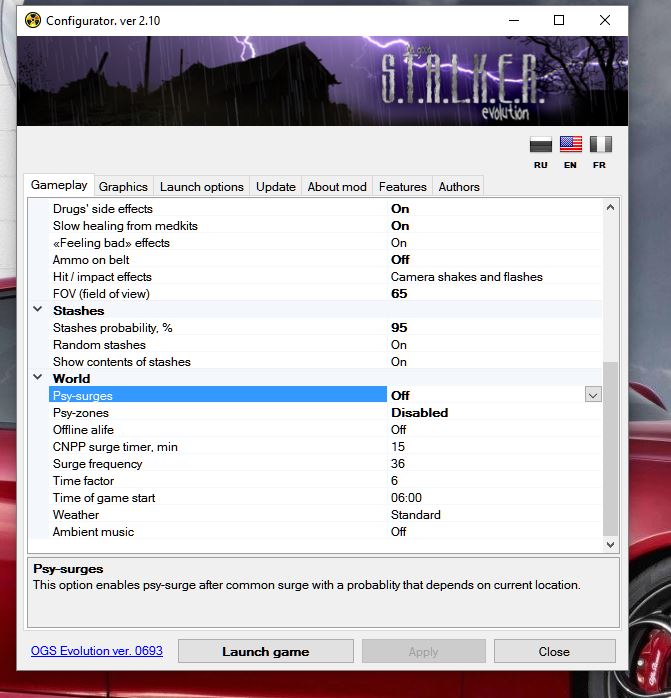Click Time factor value 6

pyautogui.click(x=394, y=481)
